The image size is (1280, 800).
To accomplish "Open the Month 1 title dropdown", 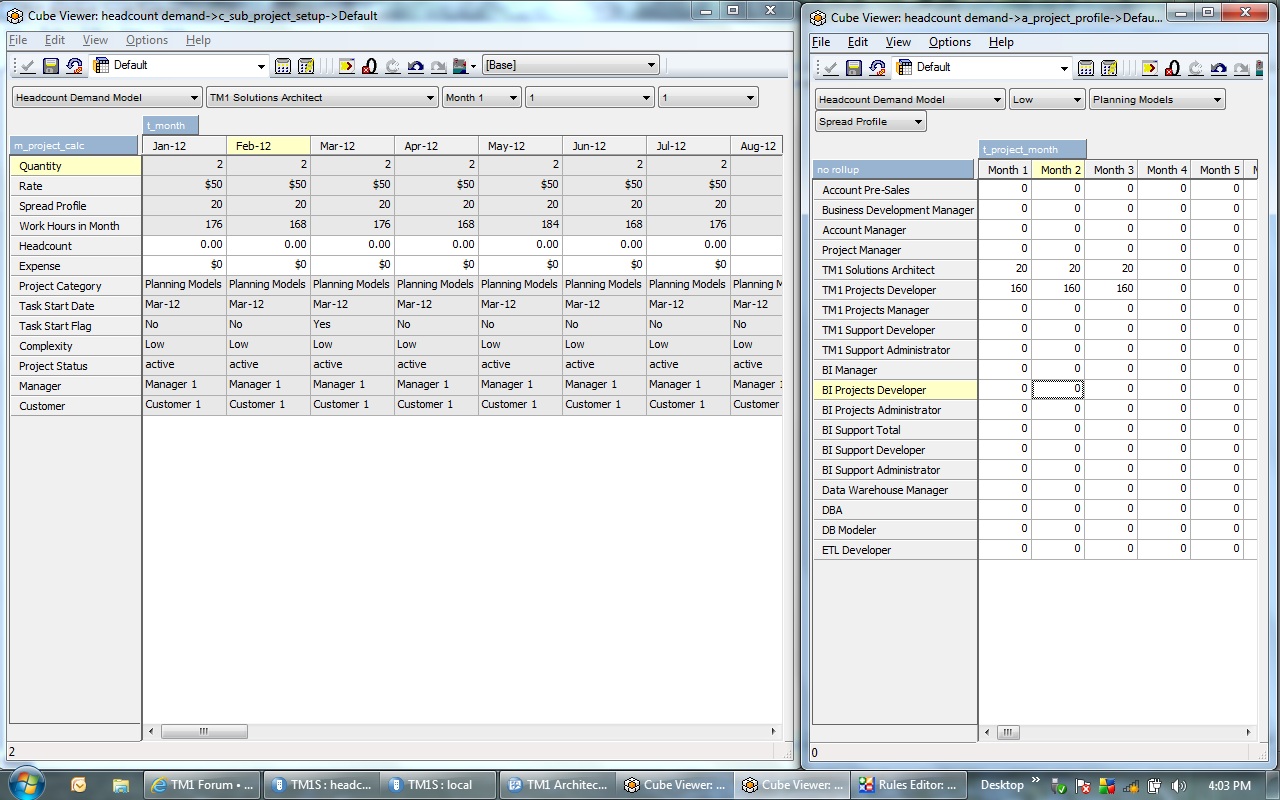I will click(x=482, y=97).
